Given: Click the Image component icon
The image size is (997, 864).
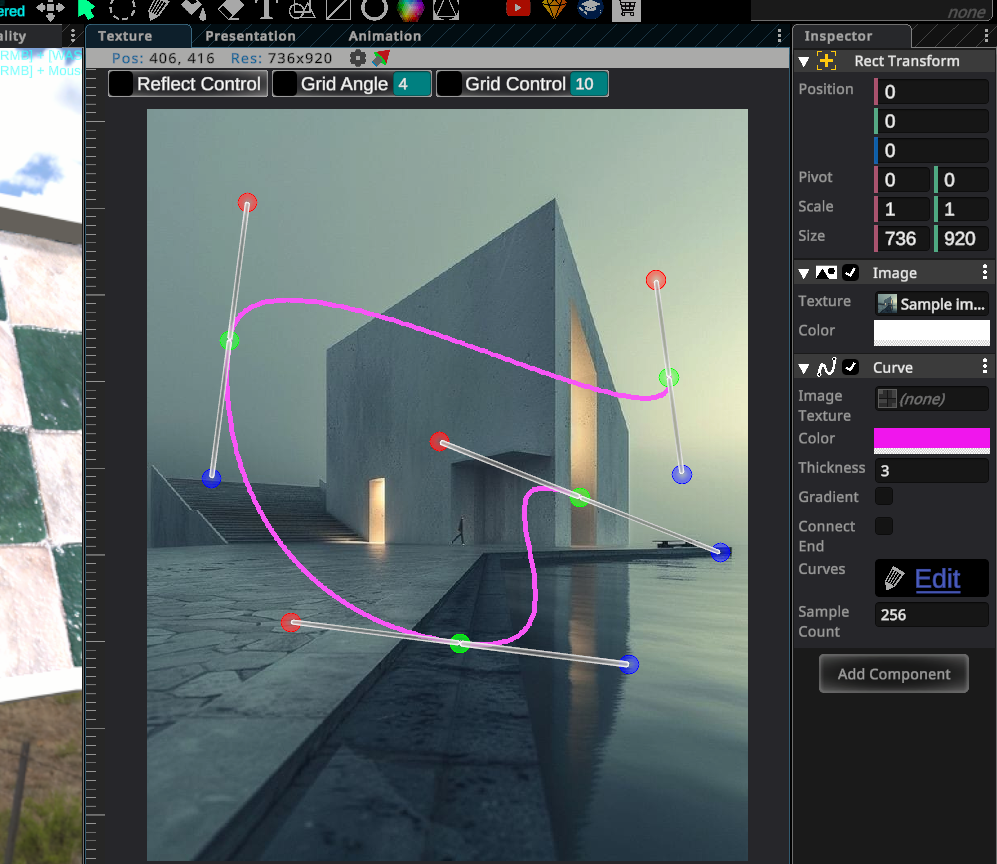Looking at the screenshot, I should [826, 273].
